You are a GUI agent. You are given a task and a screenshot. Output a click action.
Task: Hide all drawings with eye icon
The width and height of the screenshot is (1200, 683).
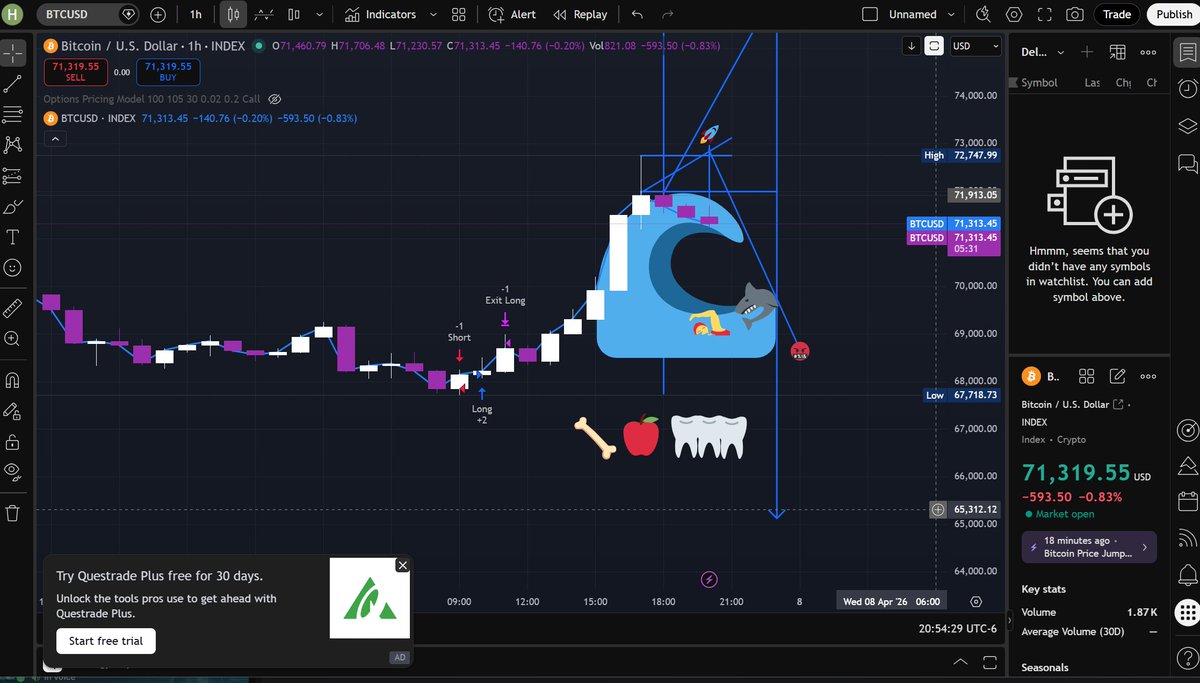pyautogui.click(x=13, y=471)
